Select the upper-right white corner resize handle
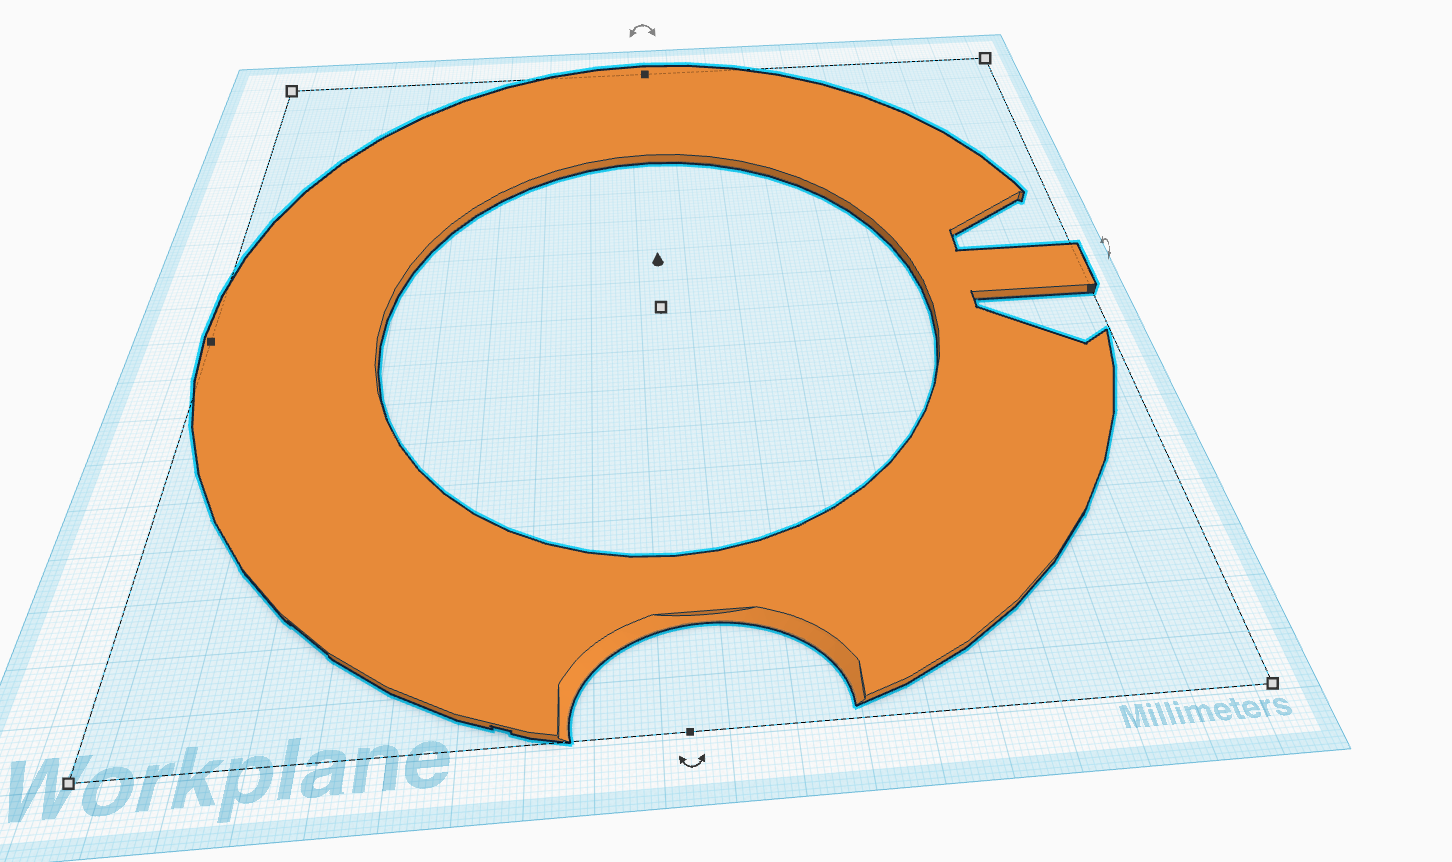This screenshot has height=862, width=1452. (985, 58)
